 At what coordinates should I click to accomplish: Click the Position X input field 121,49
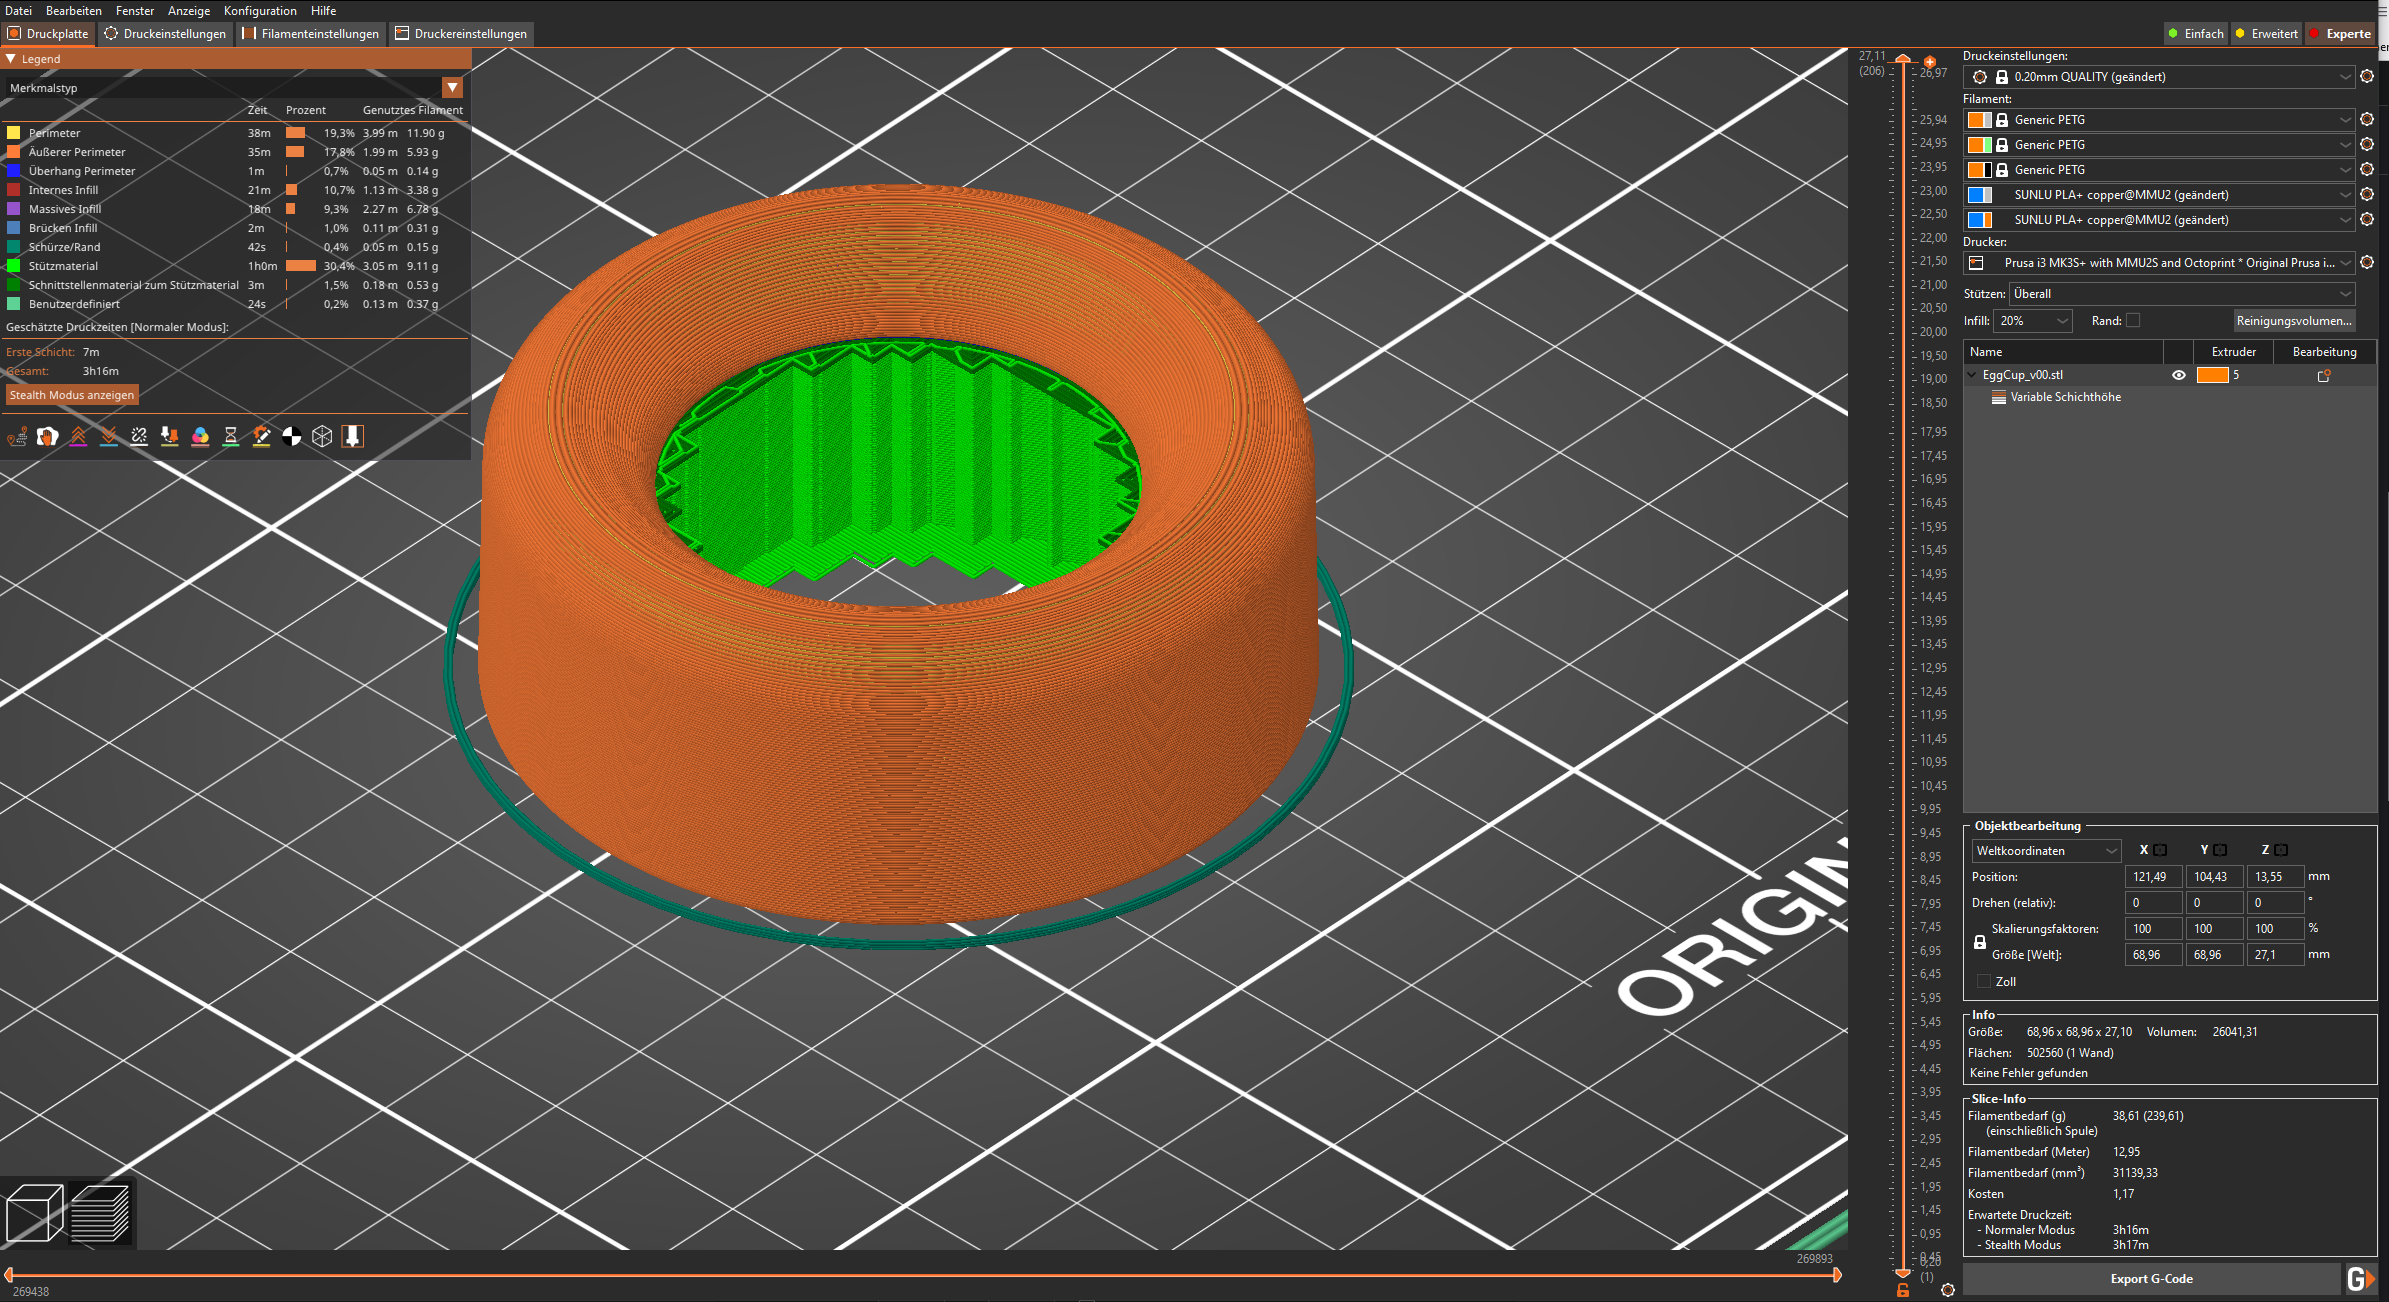[x=2153, y=877]
